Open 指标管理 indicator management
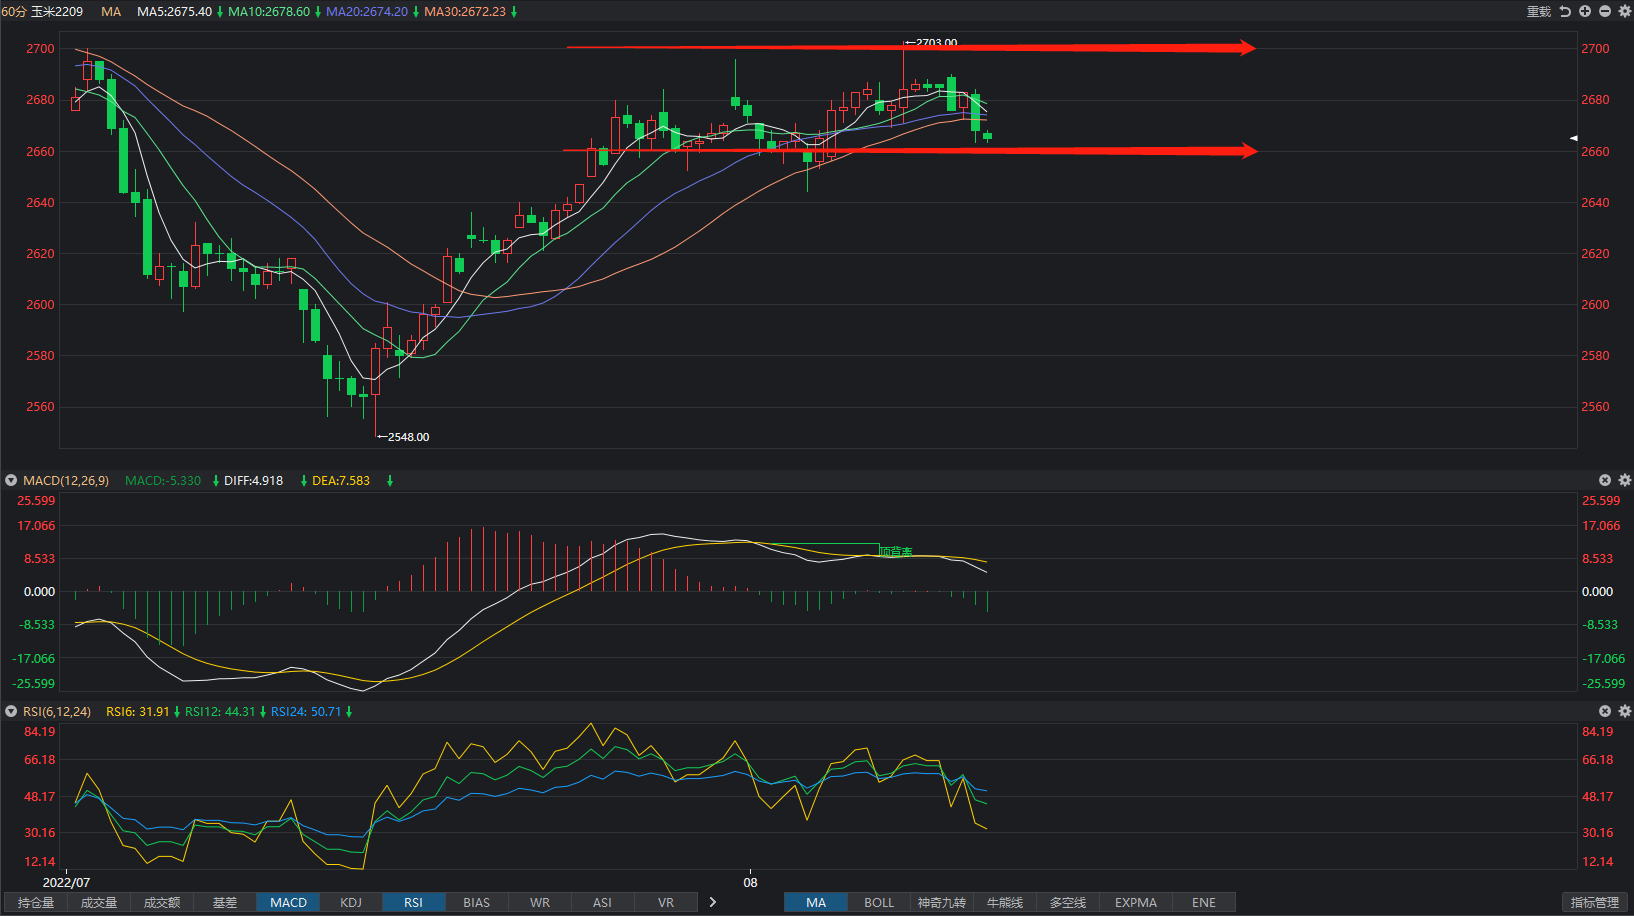The height and width of the screenshot is (916, 1634). (x=1594, y=902)
